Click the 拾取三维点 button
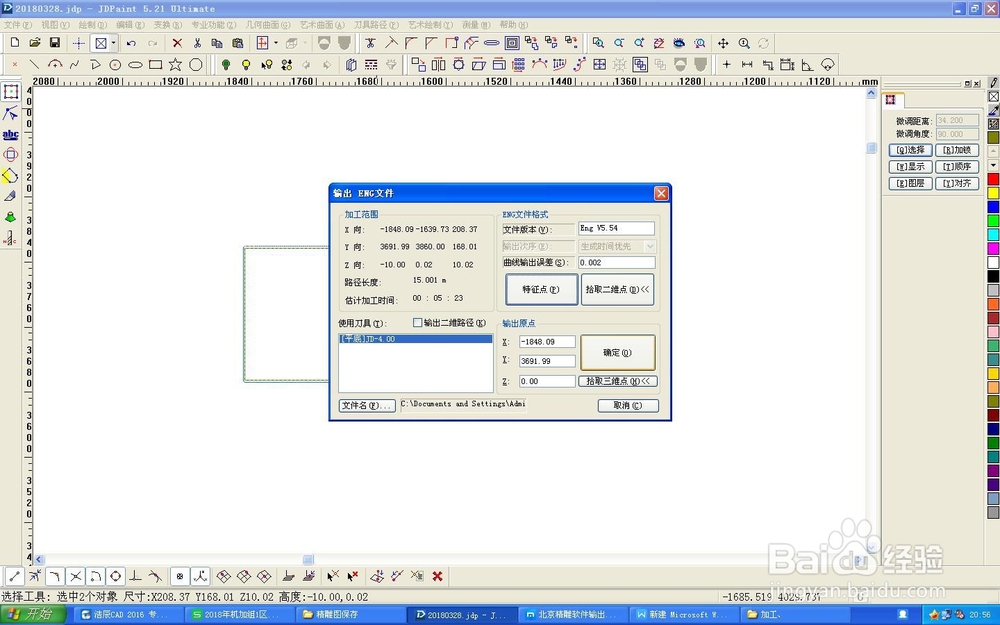Screen dimensions: 1000x625 tap(617, 381)
